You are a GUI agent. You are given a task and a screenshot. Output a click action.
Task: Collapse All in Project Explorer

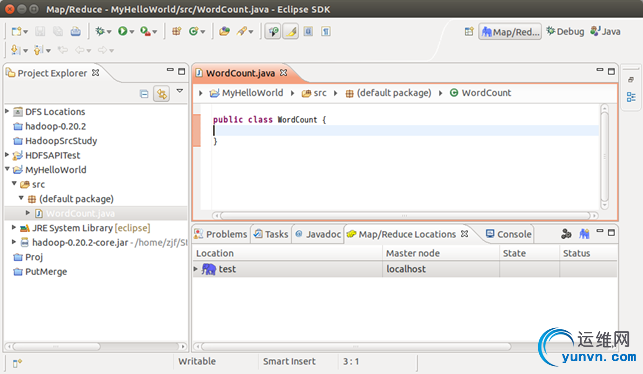click(x=144, y=94)
